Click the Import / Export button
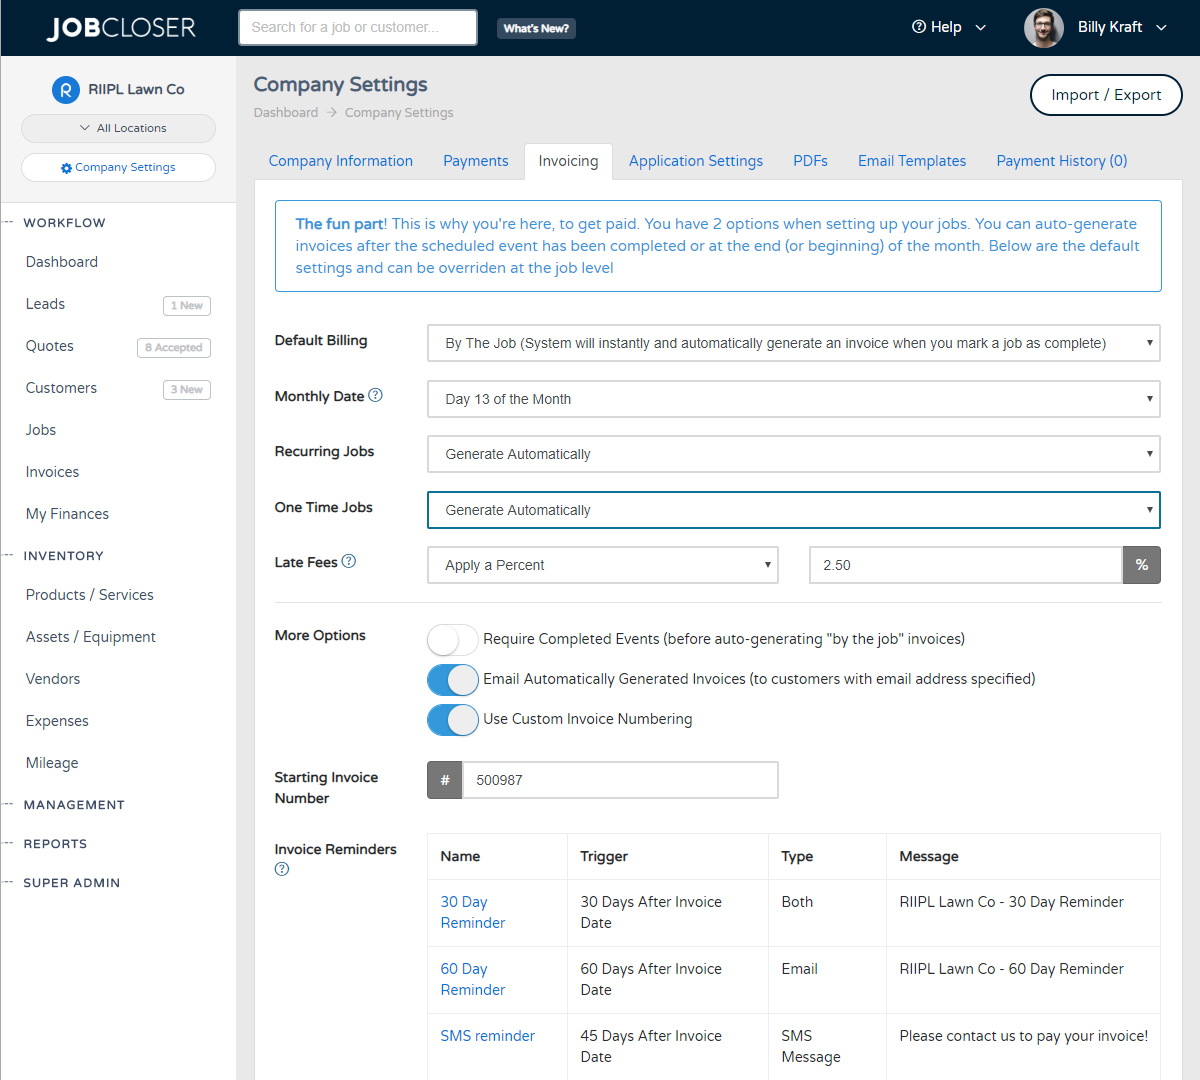 [1106, 95]
